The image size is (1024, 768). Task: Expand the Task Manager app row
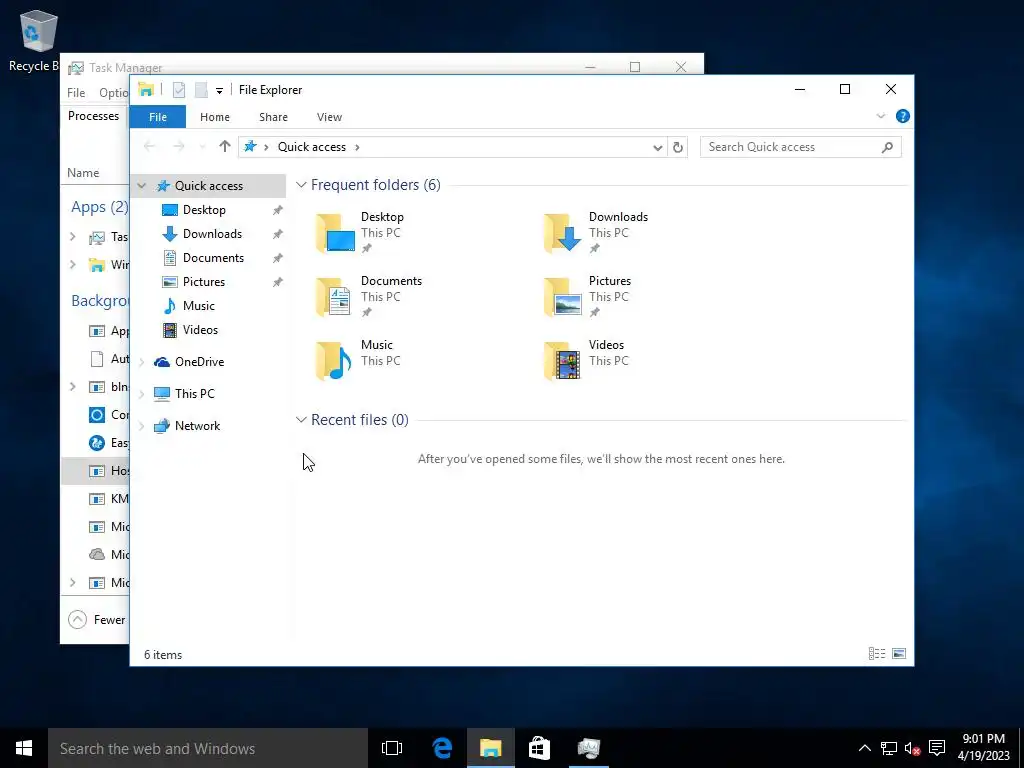coord(72,237)
